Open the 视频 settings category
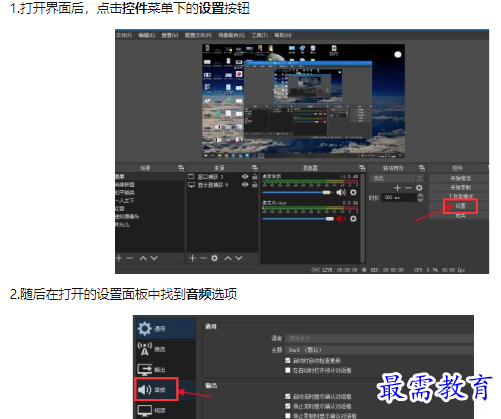Screen dimensions: 501x419 [166, 410]
